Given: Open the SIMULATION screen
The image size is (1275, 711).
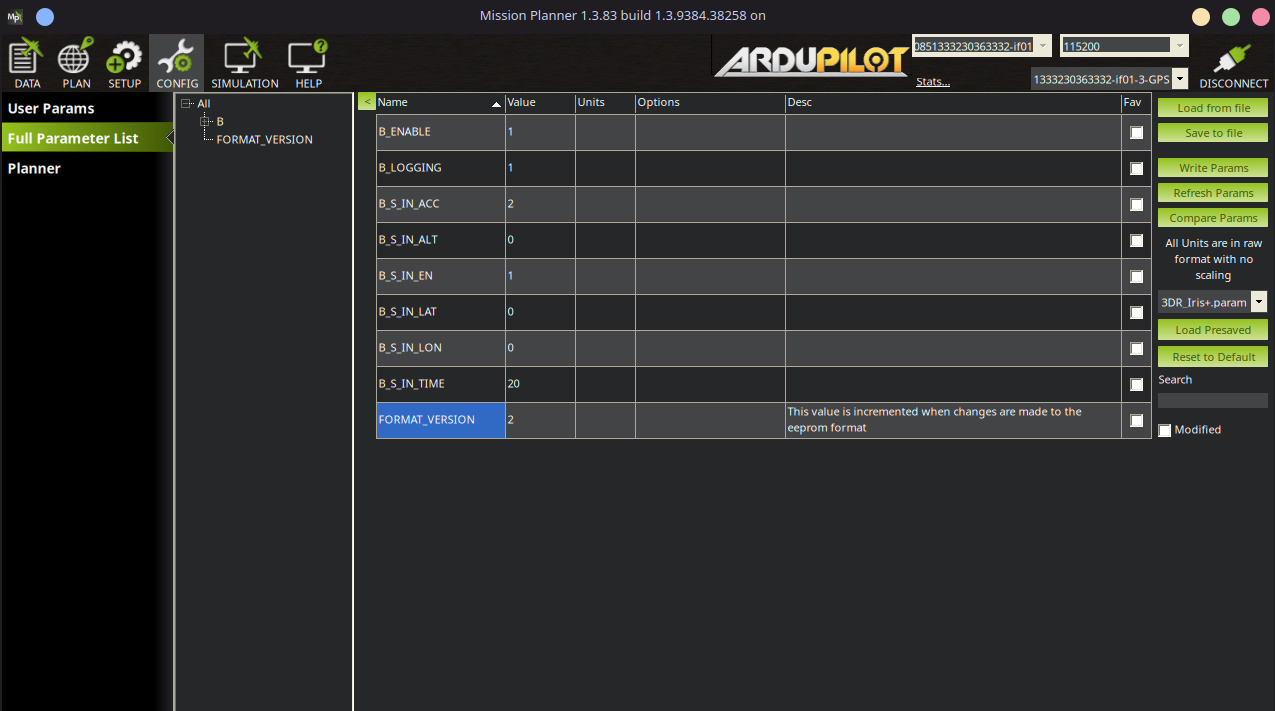Looking at the screenshot, I should tap(244, 64).
